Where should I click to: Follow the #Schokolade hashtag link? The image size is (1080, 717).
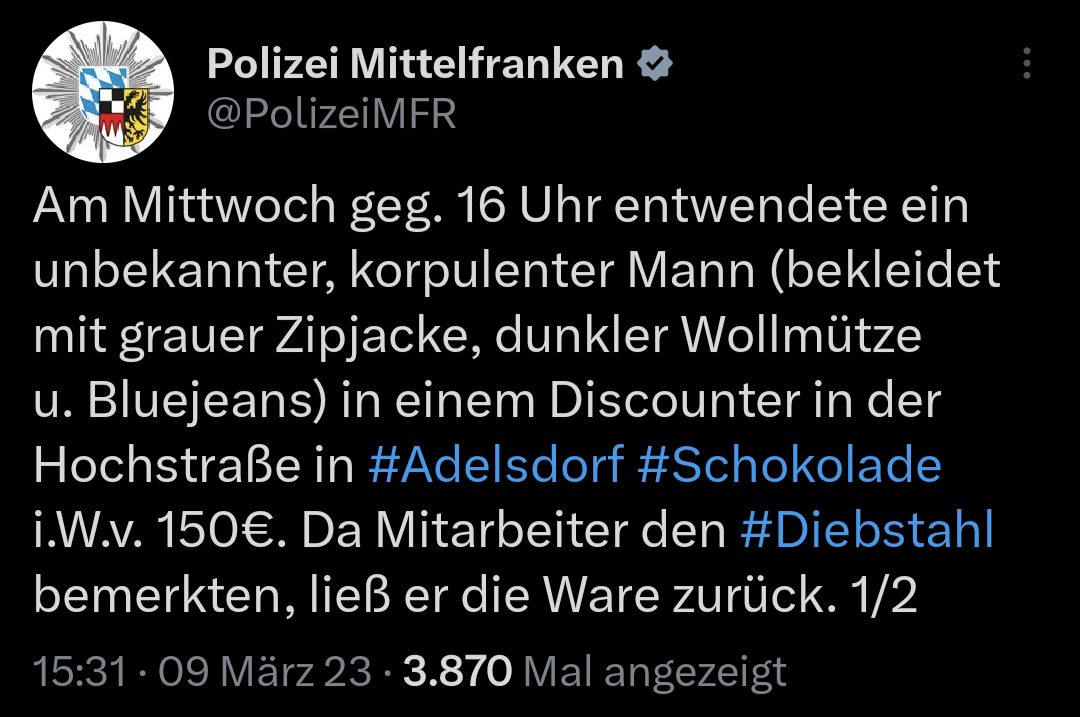(x=789, y=465)
